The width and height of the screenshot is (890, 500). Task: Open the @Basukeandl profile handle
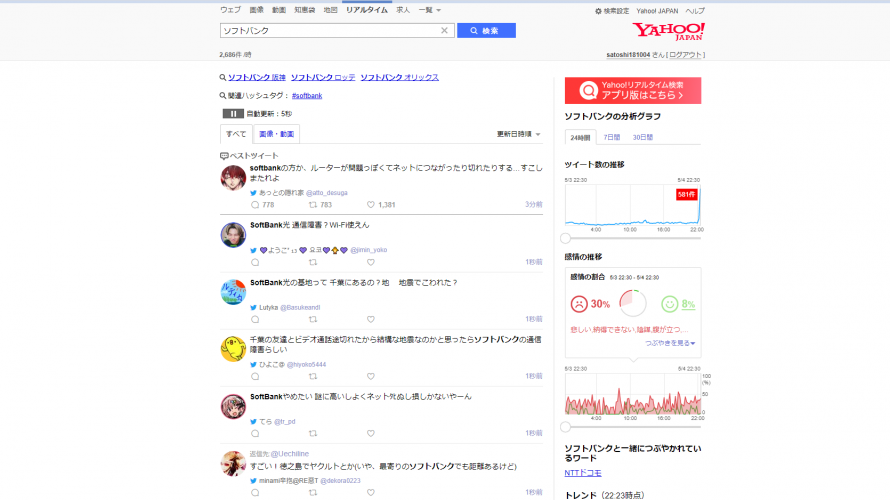(x=300, y=308)
